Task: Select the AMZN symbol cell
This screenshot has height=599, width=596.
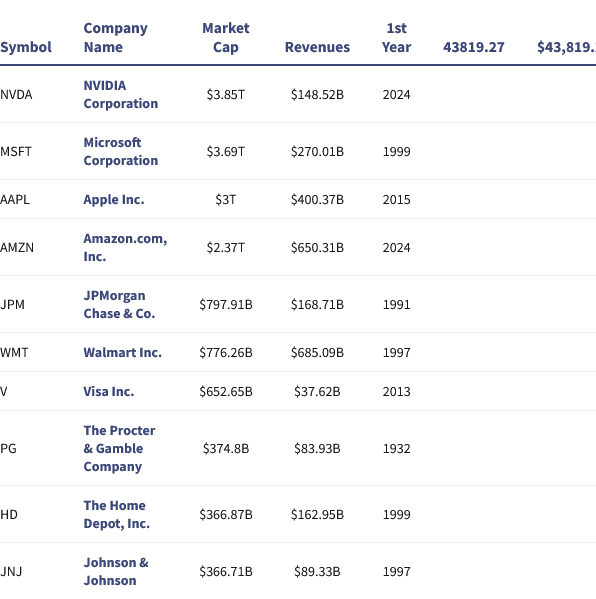Action: tap(17, 248)
